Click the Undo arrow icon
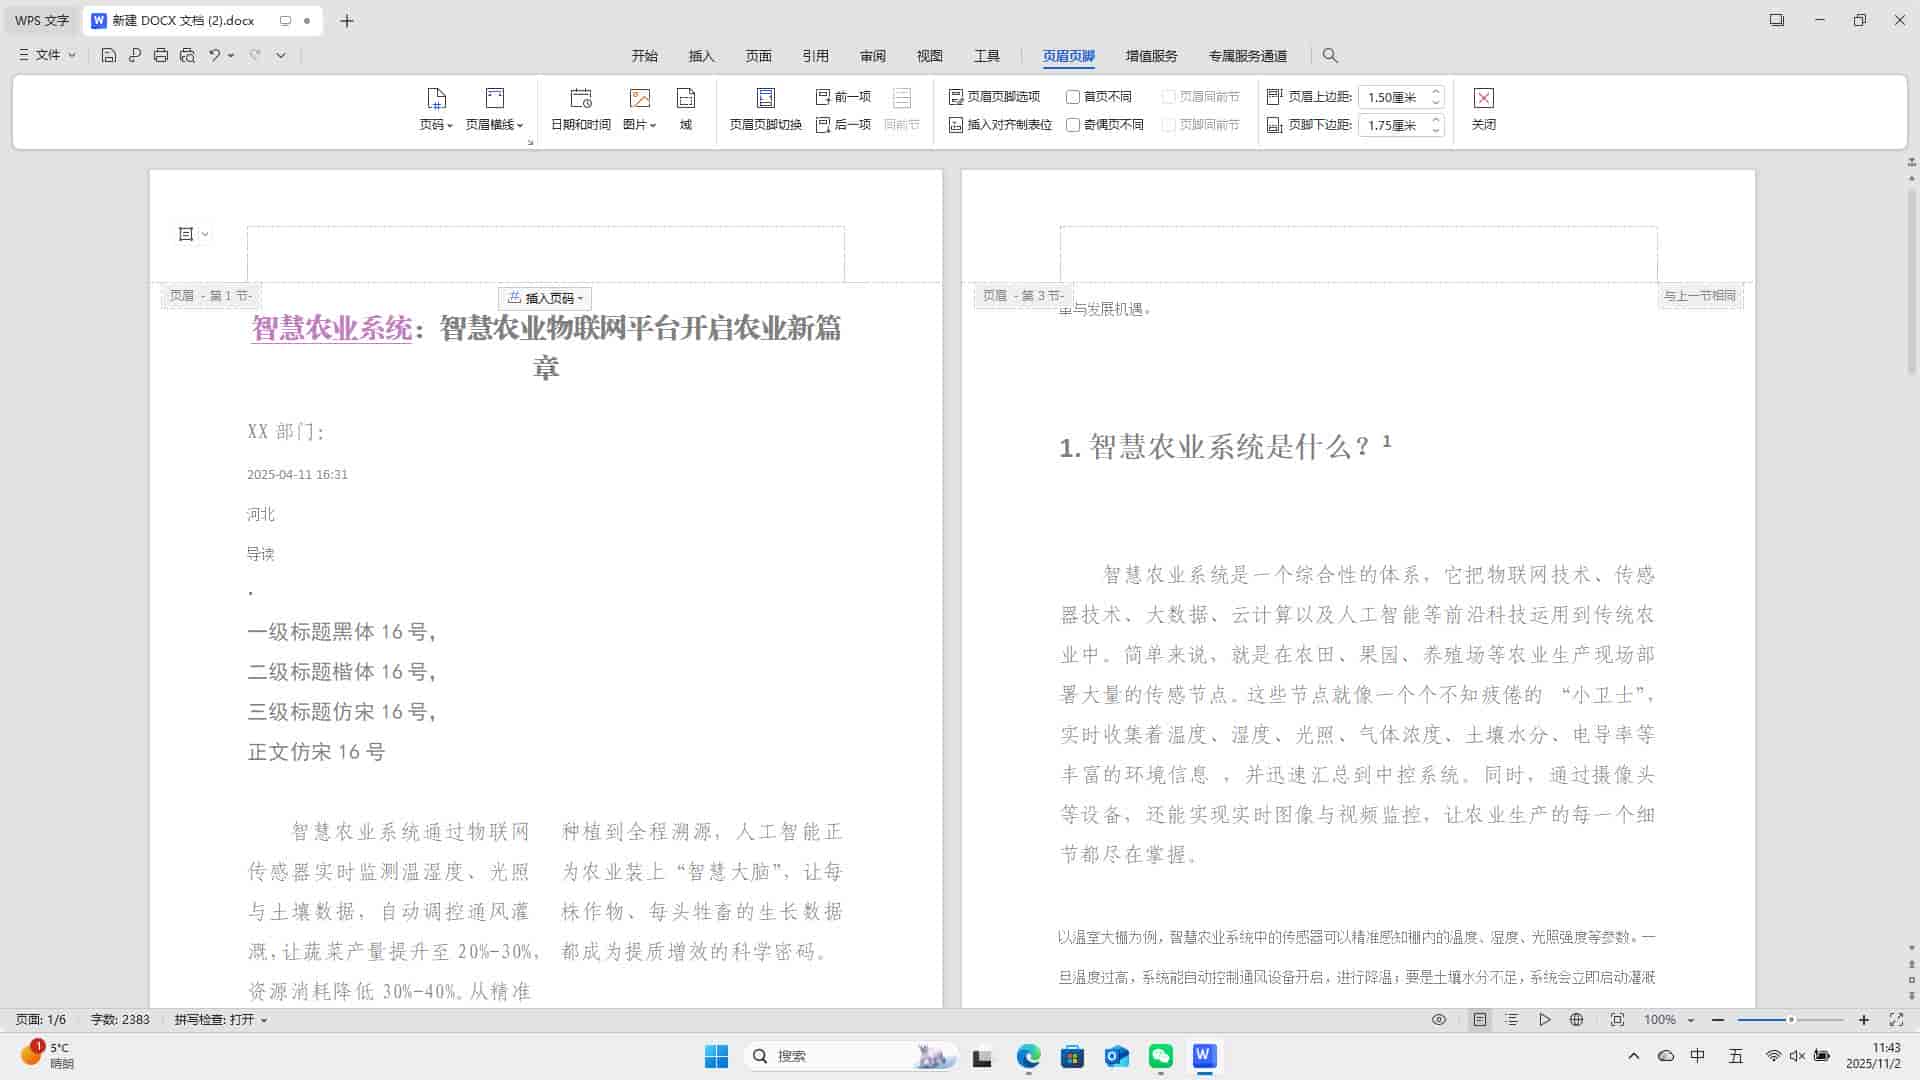 point(214,55)
